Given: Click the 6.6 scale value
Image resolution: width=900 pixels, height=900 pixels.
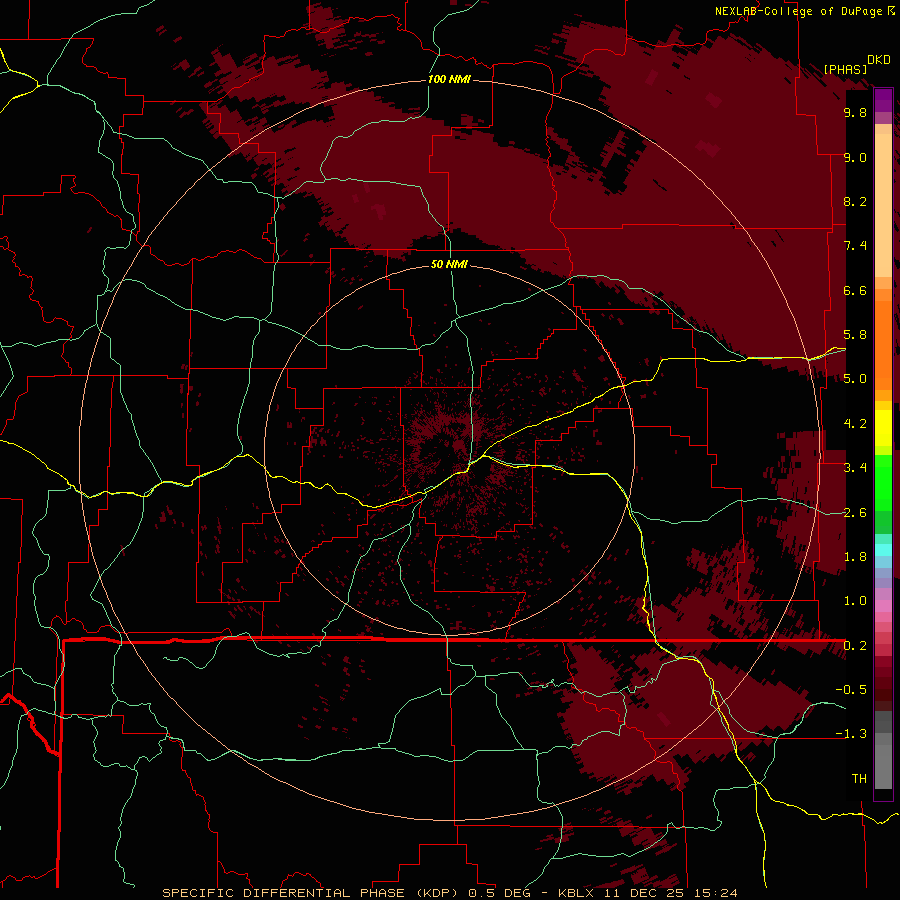Looking at the screenshot, I should click(x=855, y=290).
